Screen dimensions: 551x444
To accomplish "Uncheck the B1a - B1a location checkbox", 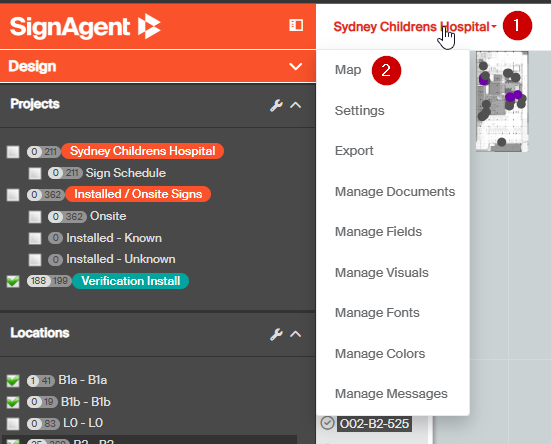I will point(13,380).
